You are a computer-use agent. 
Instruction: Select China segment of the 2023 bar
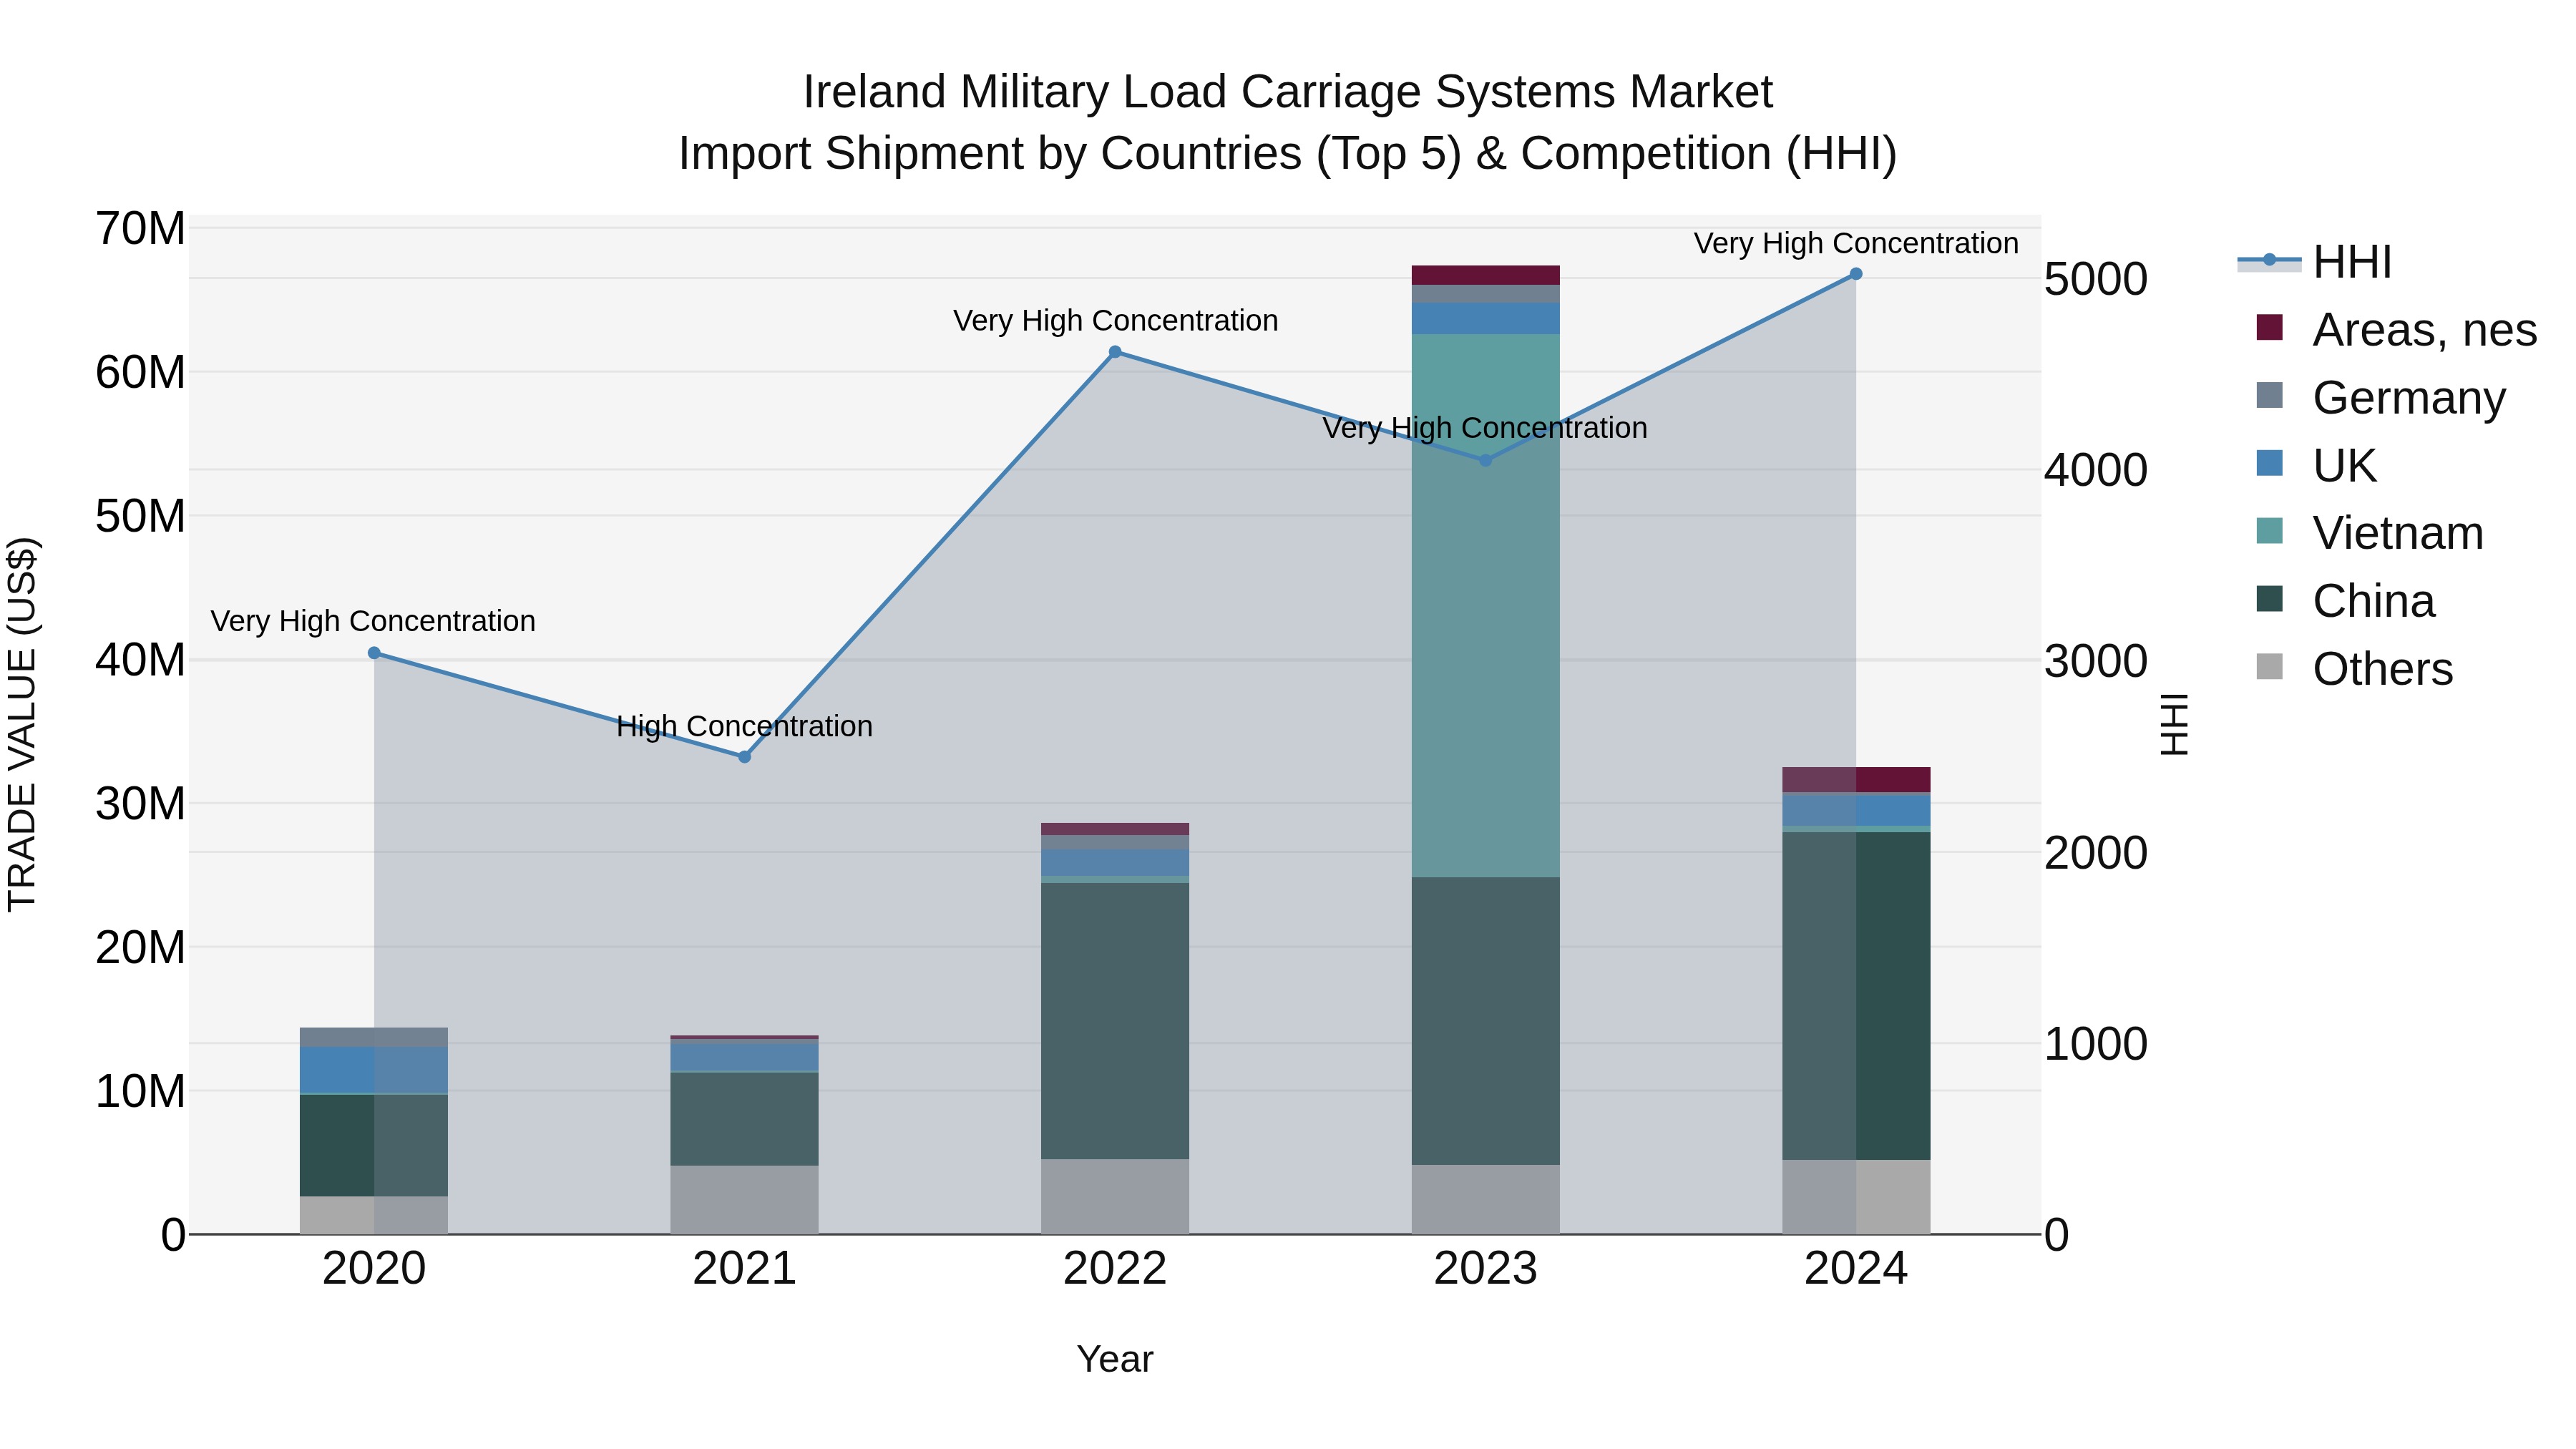tap(1485, 1021)
